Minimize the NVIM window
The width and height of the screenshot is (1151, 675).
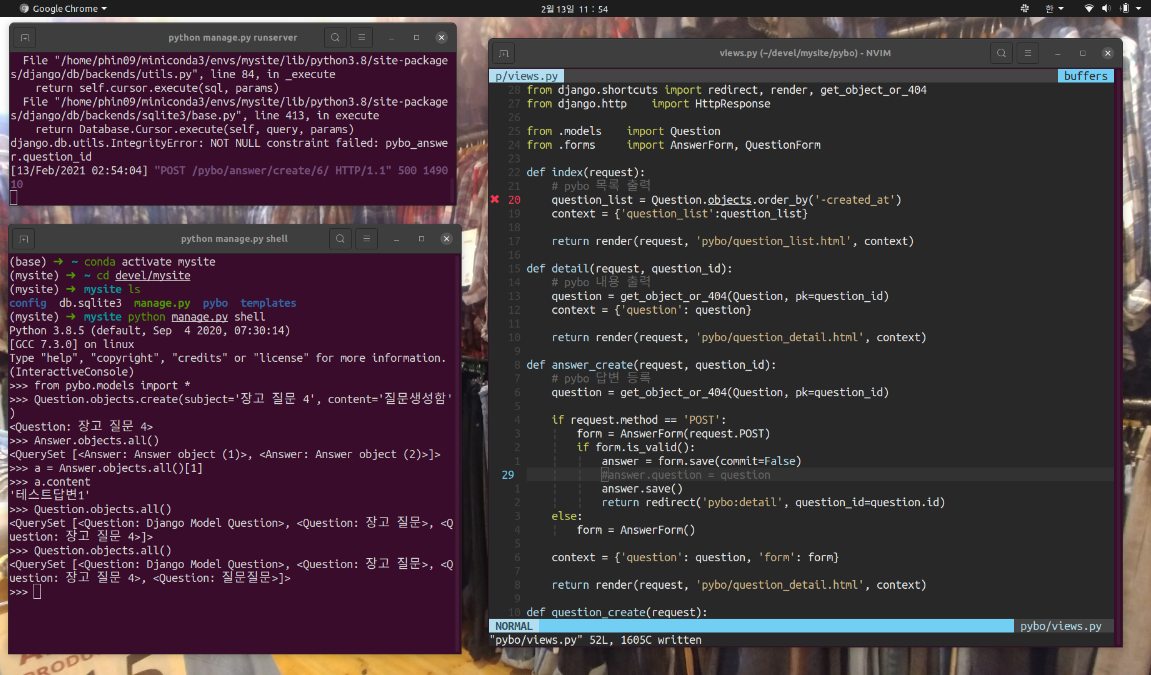coord(1058,53)
